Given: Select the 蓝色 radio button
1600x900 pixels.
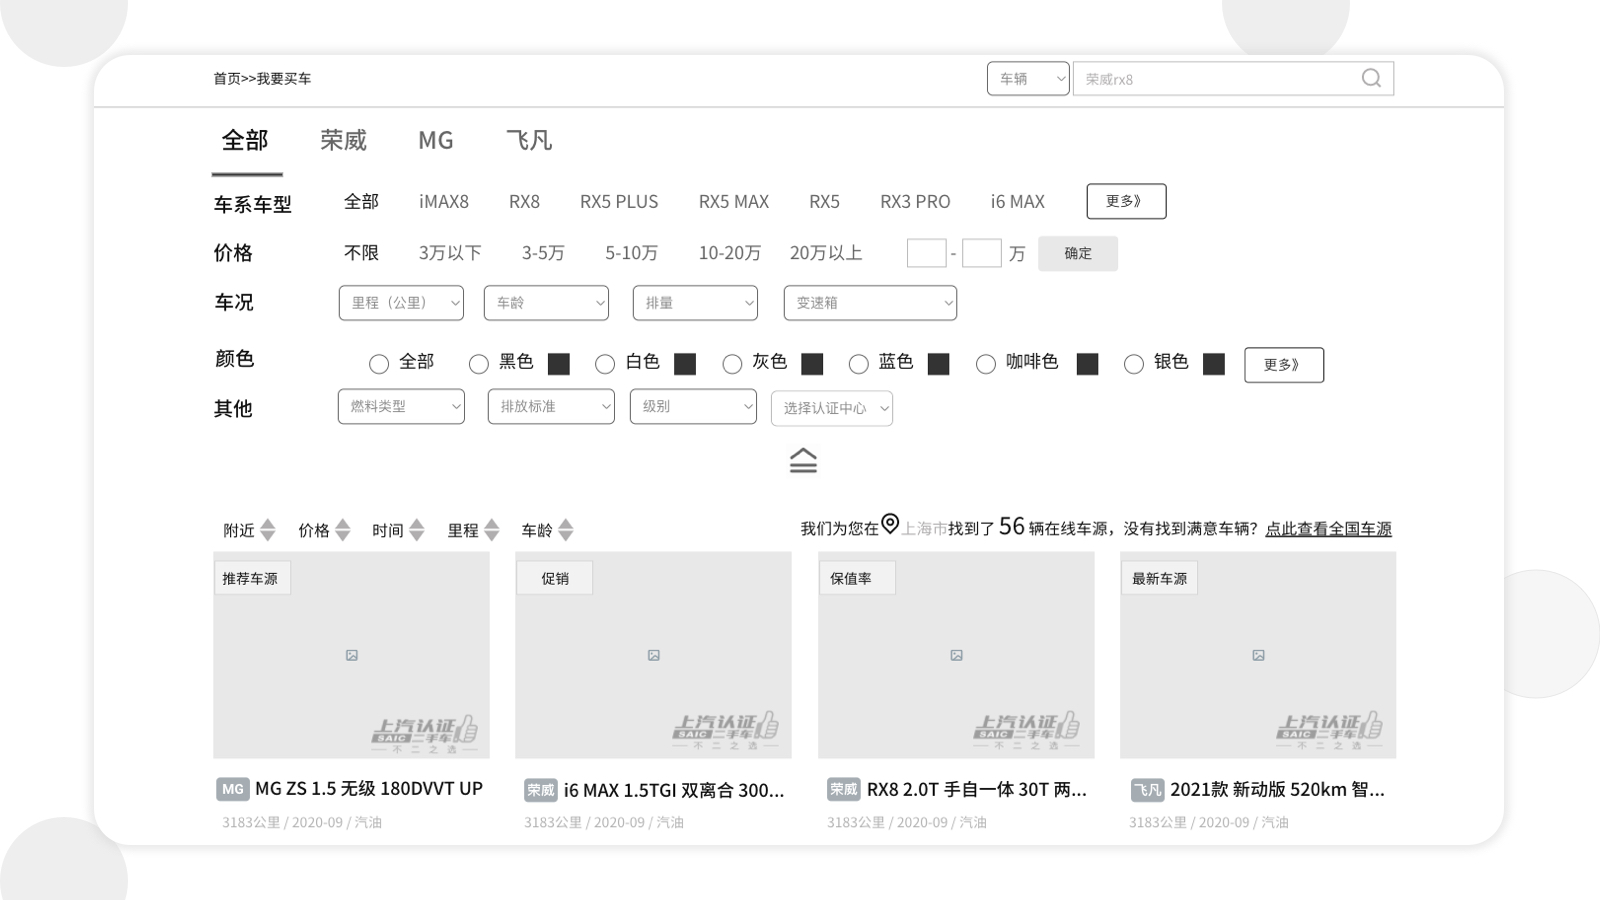Looking at the screenshot, I should [858, 364].
